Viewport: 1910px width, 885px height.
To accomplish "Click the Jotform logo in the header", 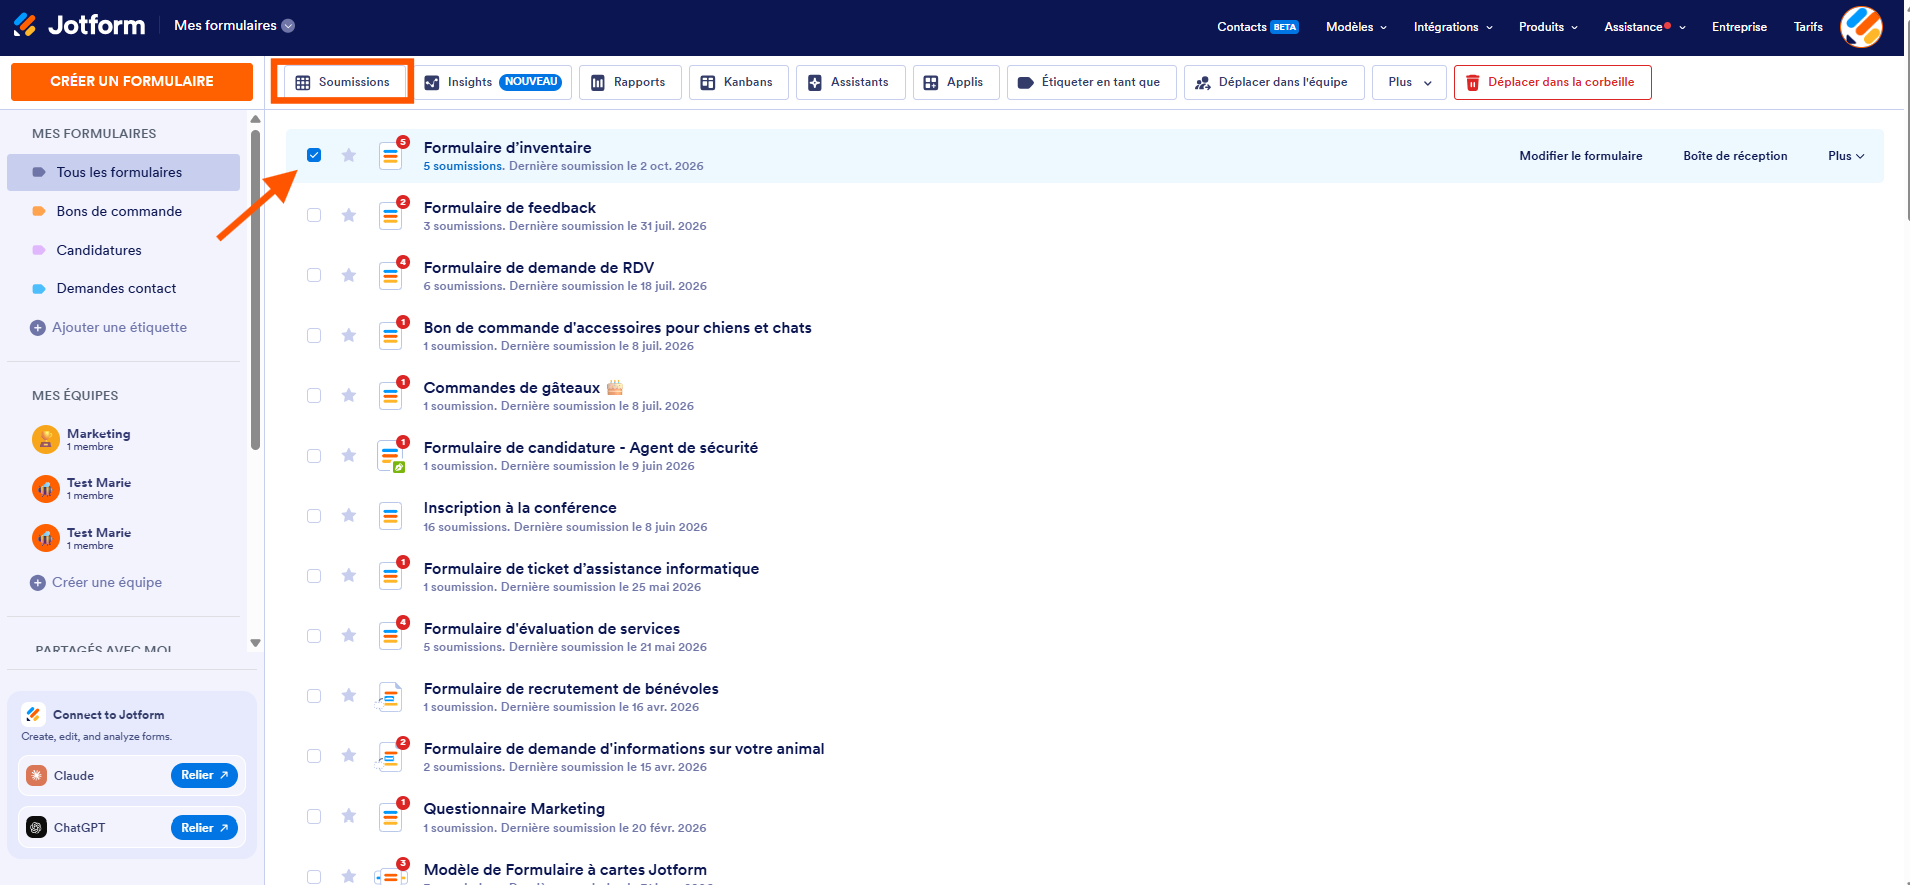I will coord(79,25).
